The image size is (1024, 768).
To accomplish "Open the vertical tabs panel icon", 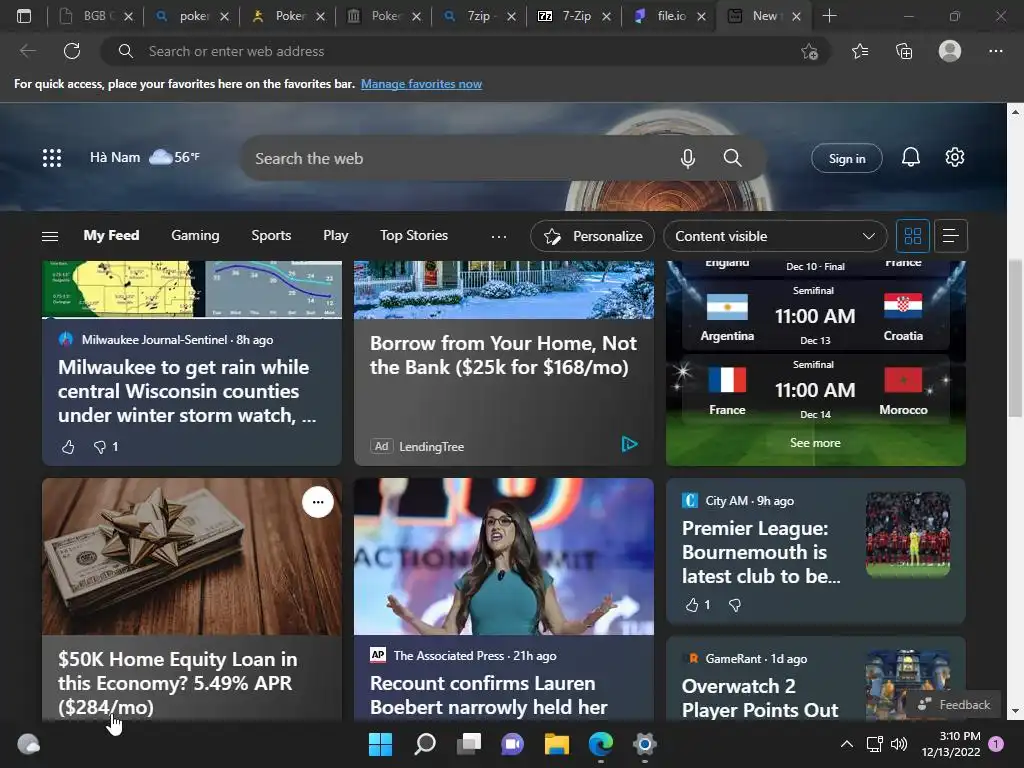I will coord(24,16).
